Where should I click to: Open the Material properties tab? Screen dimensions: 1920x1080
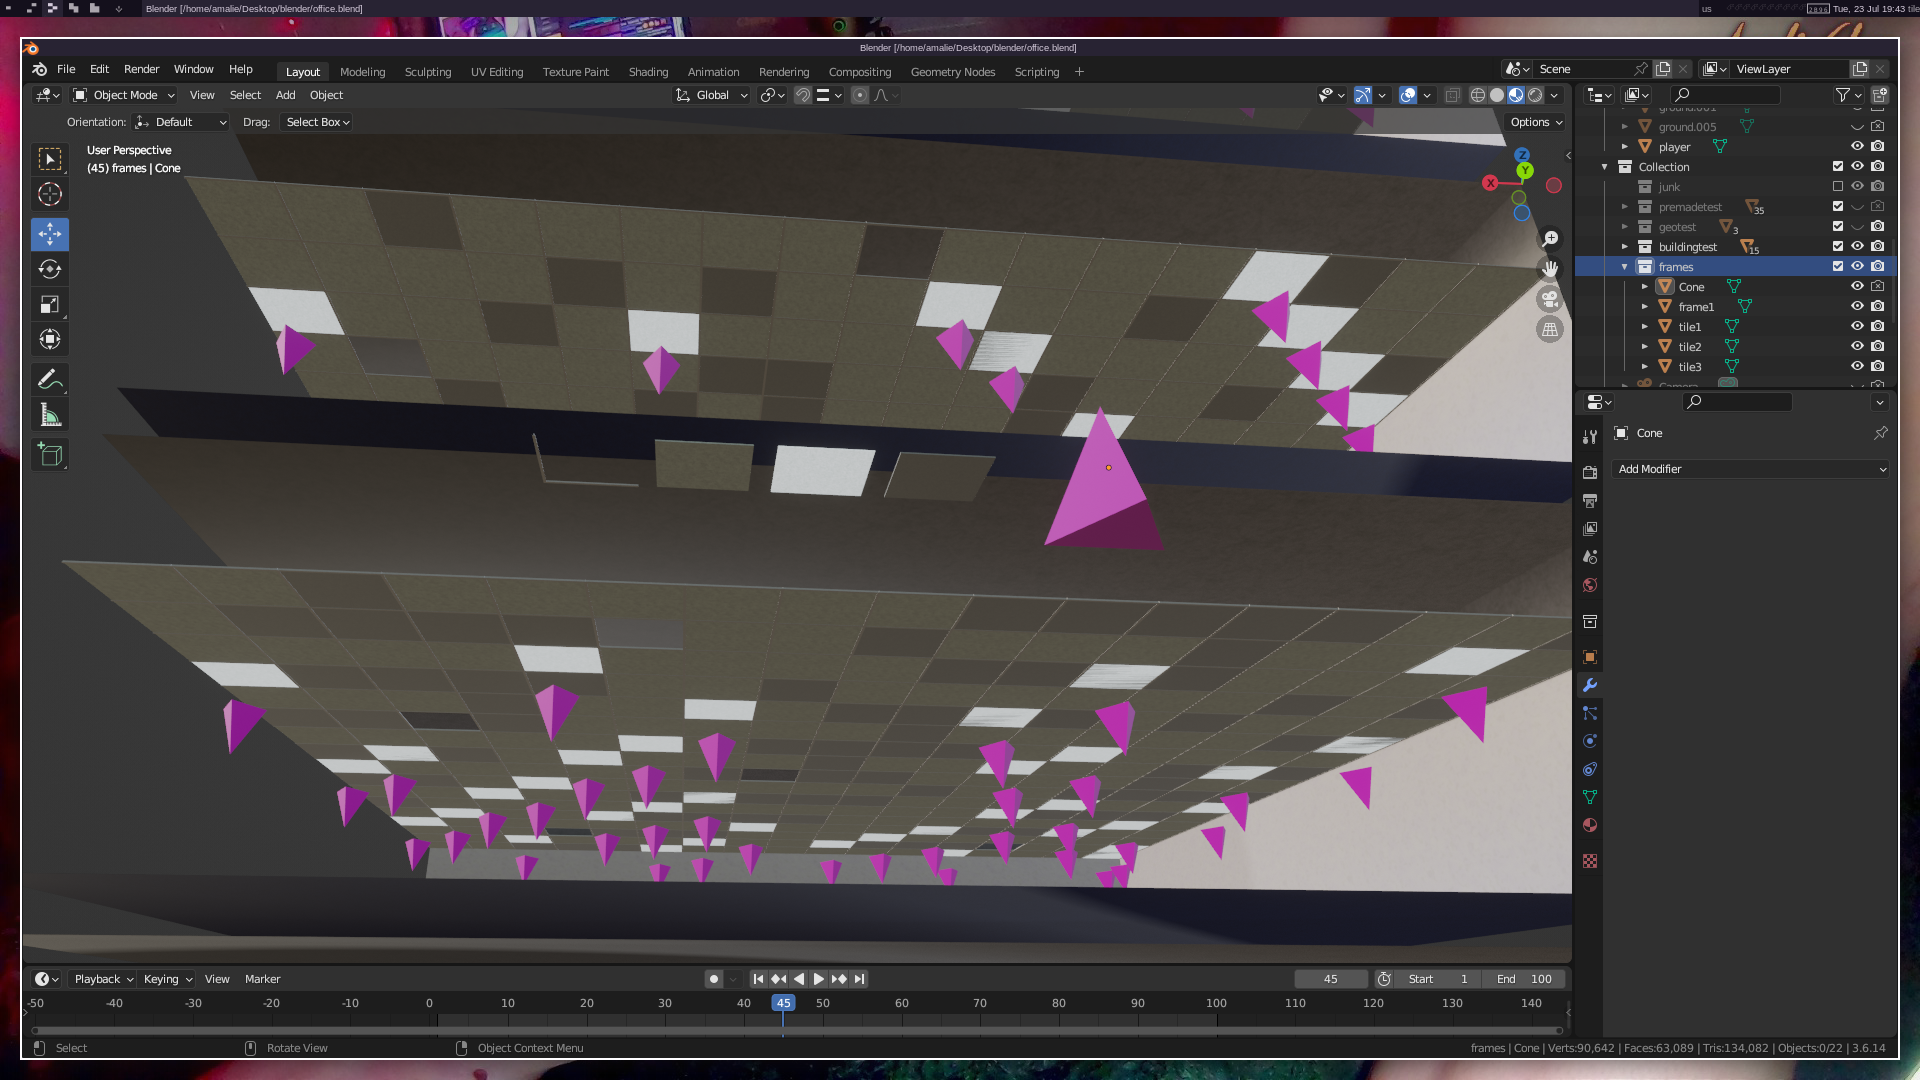tap(1590, 825)
